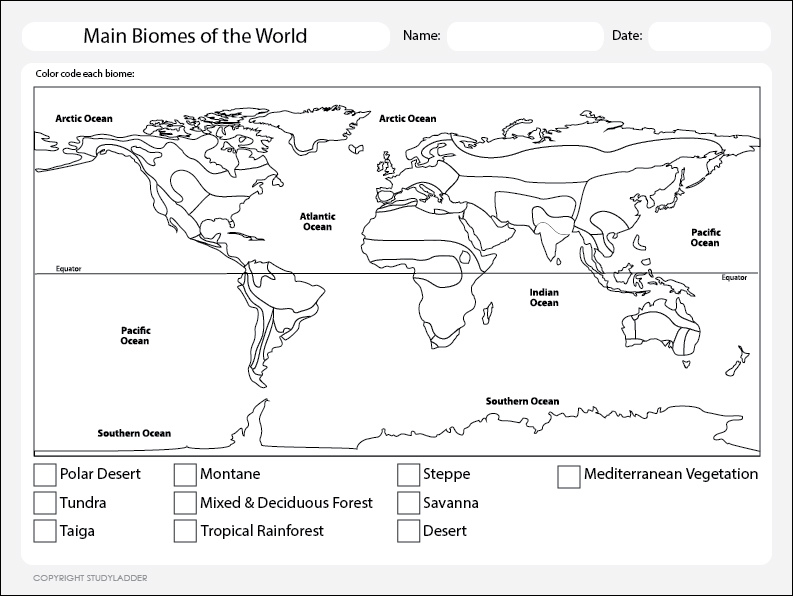Click the Main Biomes of the World title
Image resolution: width=793 pixels, height=596 pixels.
point(194,37)
